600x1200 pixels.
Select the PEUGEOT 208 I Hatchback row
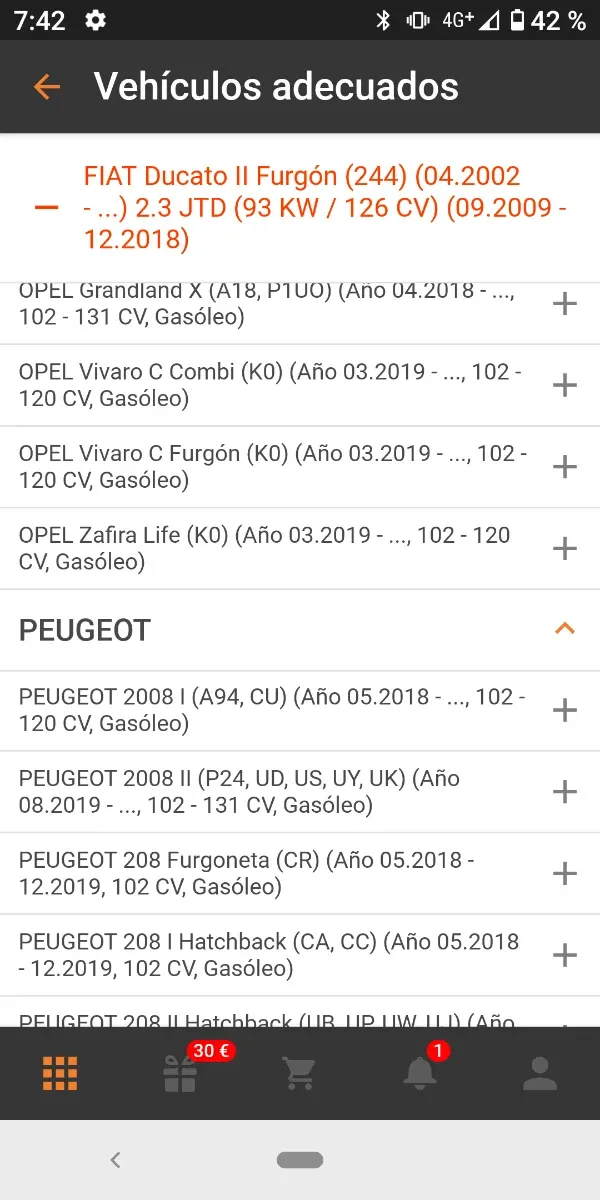pos(270,954)
